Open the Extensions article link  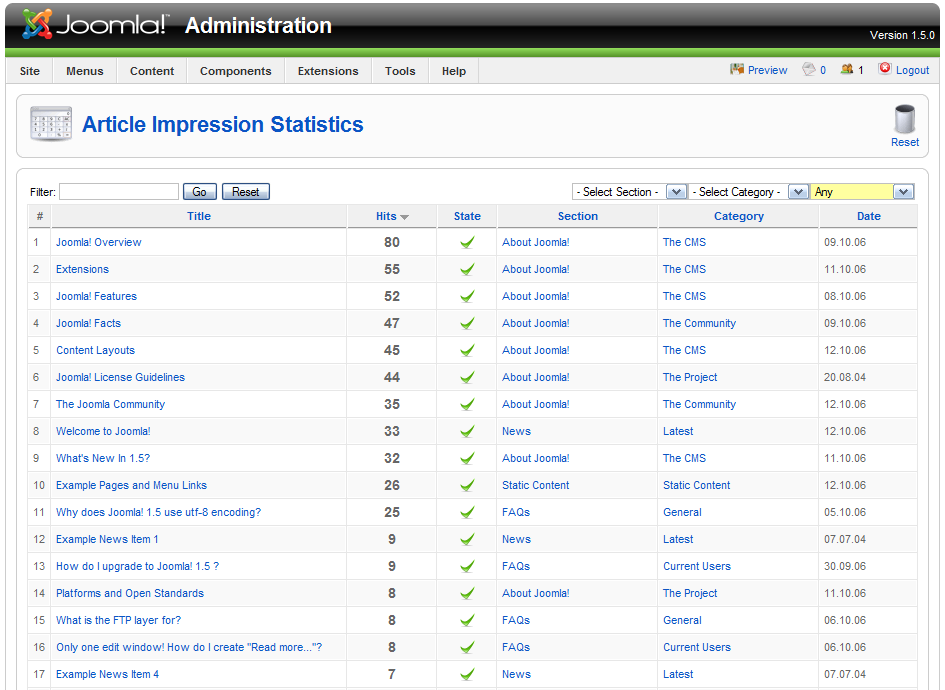point(83,269)
